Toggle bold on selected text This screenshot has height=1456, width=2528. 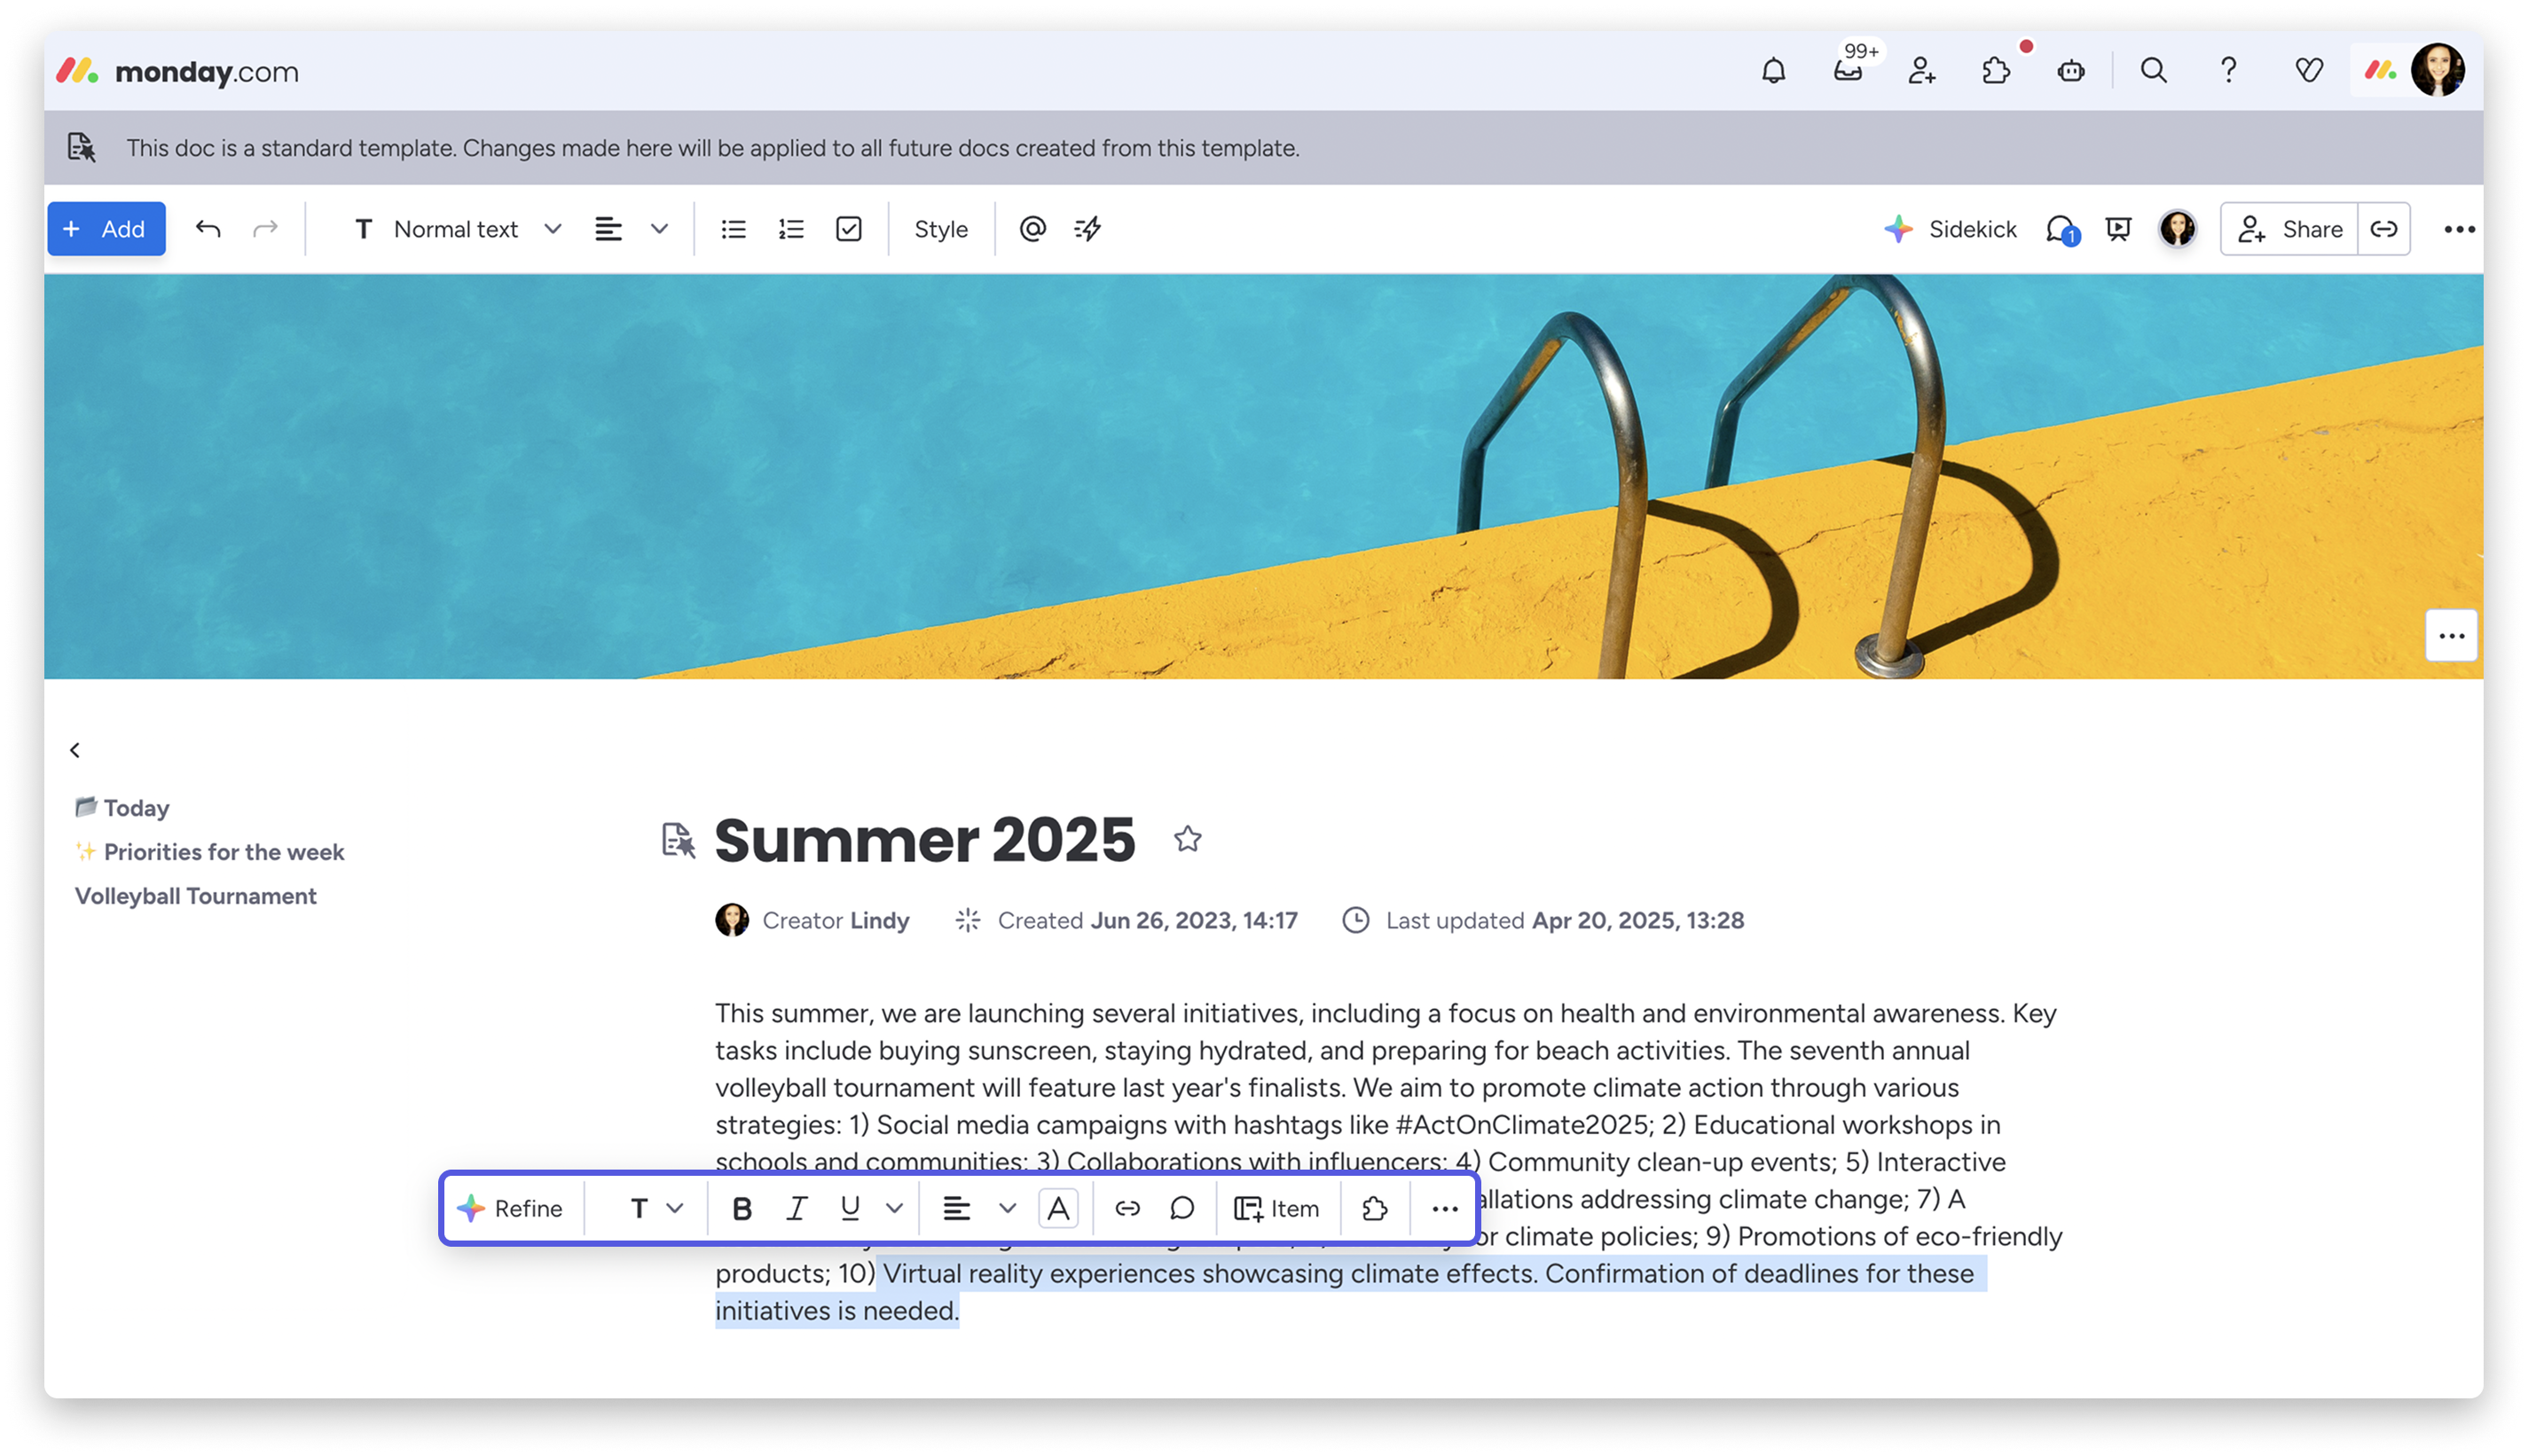tap(741, 1208)
